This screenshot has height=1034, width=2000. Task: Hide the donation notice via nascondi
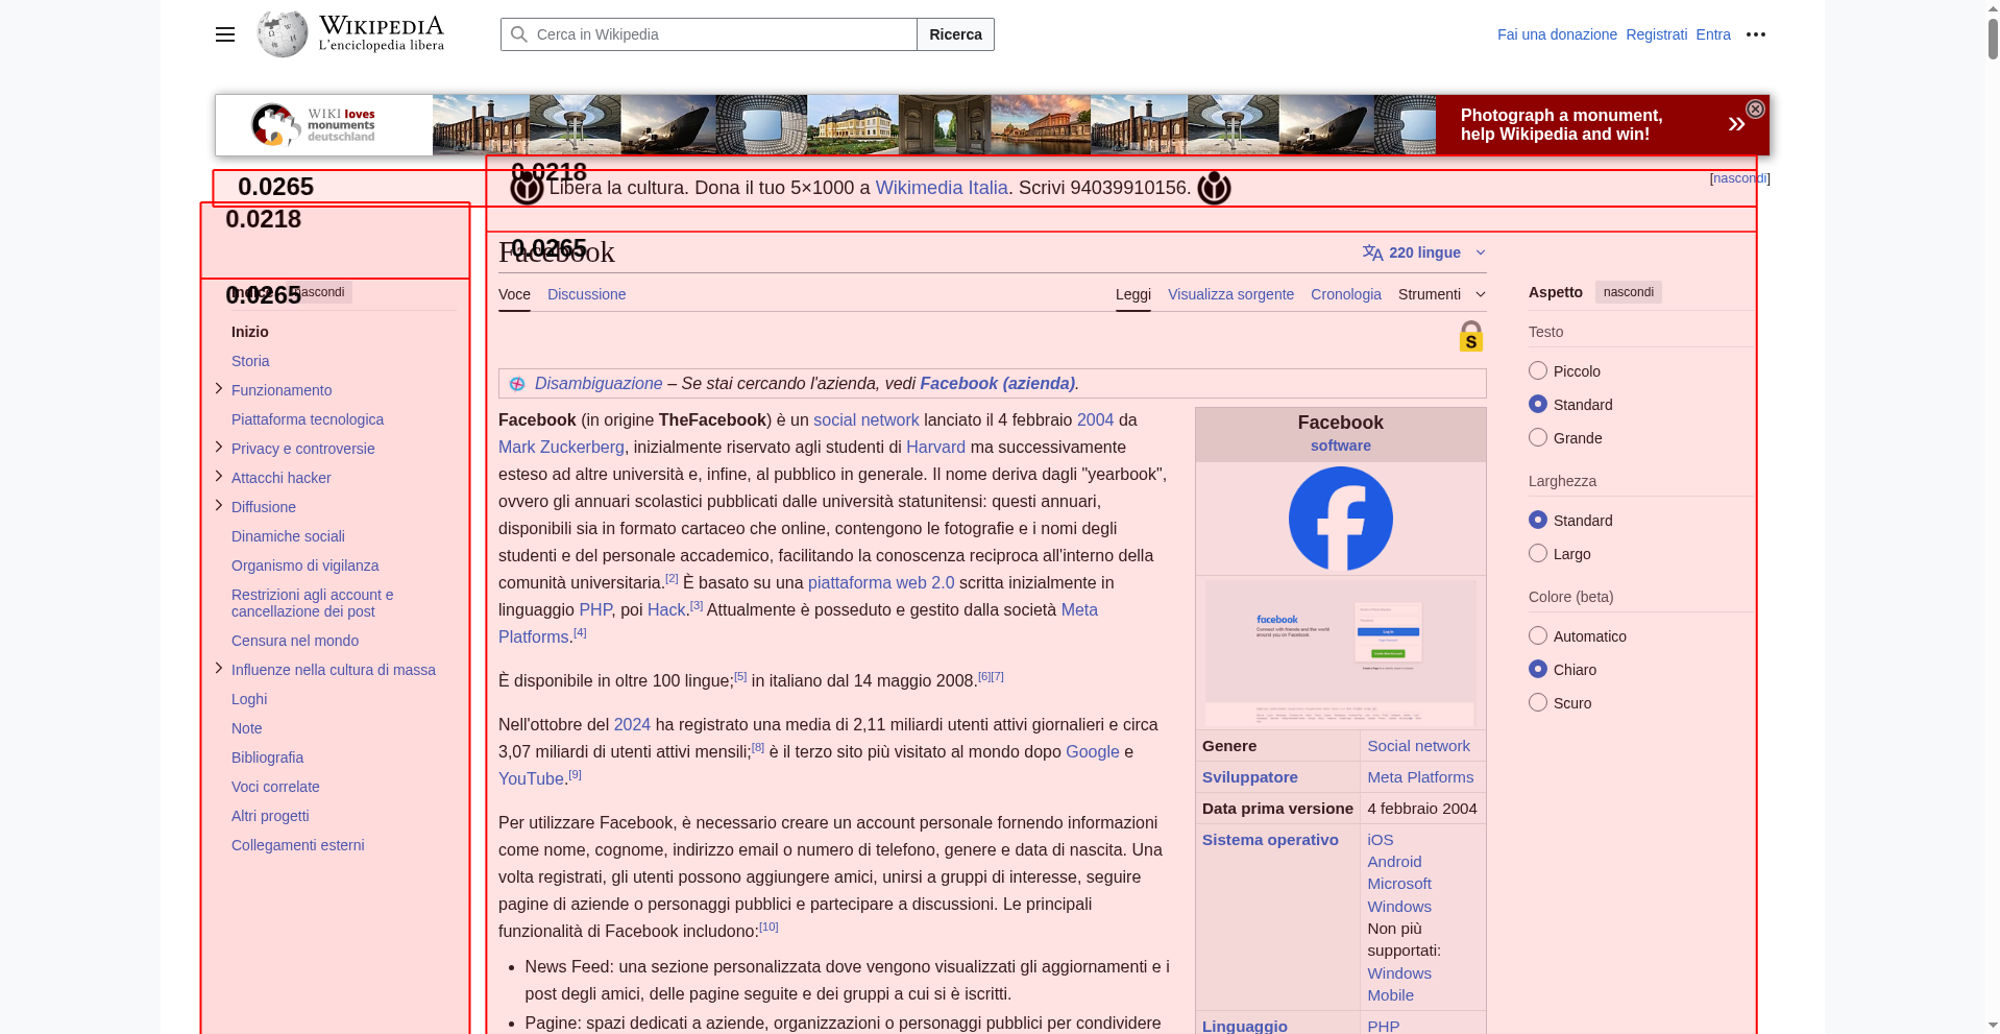click(1739, 178)
